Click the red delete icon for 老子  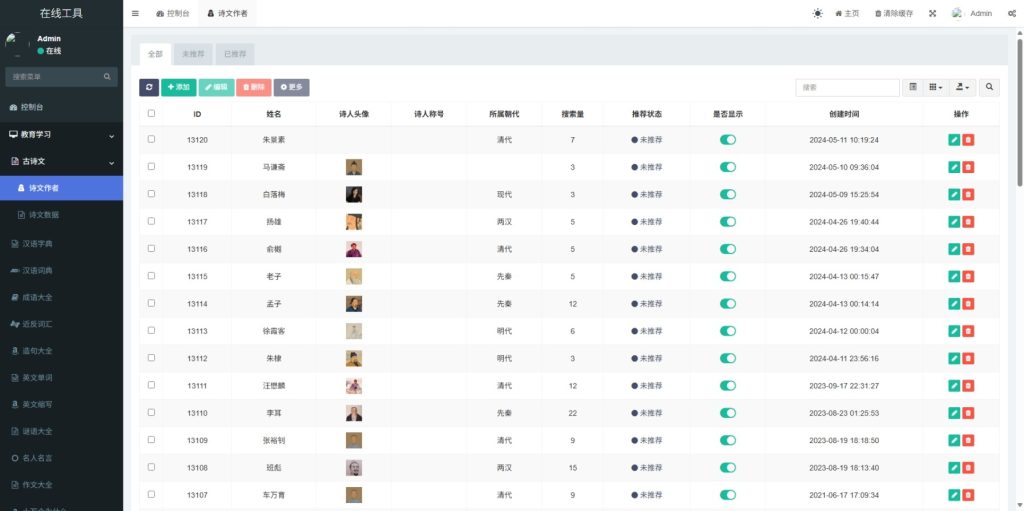point(968,276)
